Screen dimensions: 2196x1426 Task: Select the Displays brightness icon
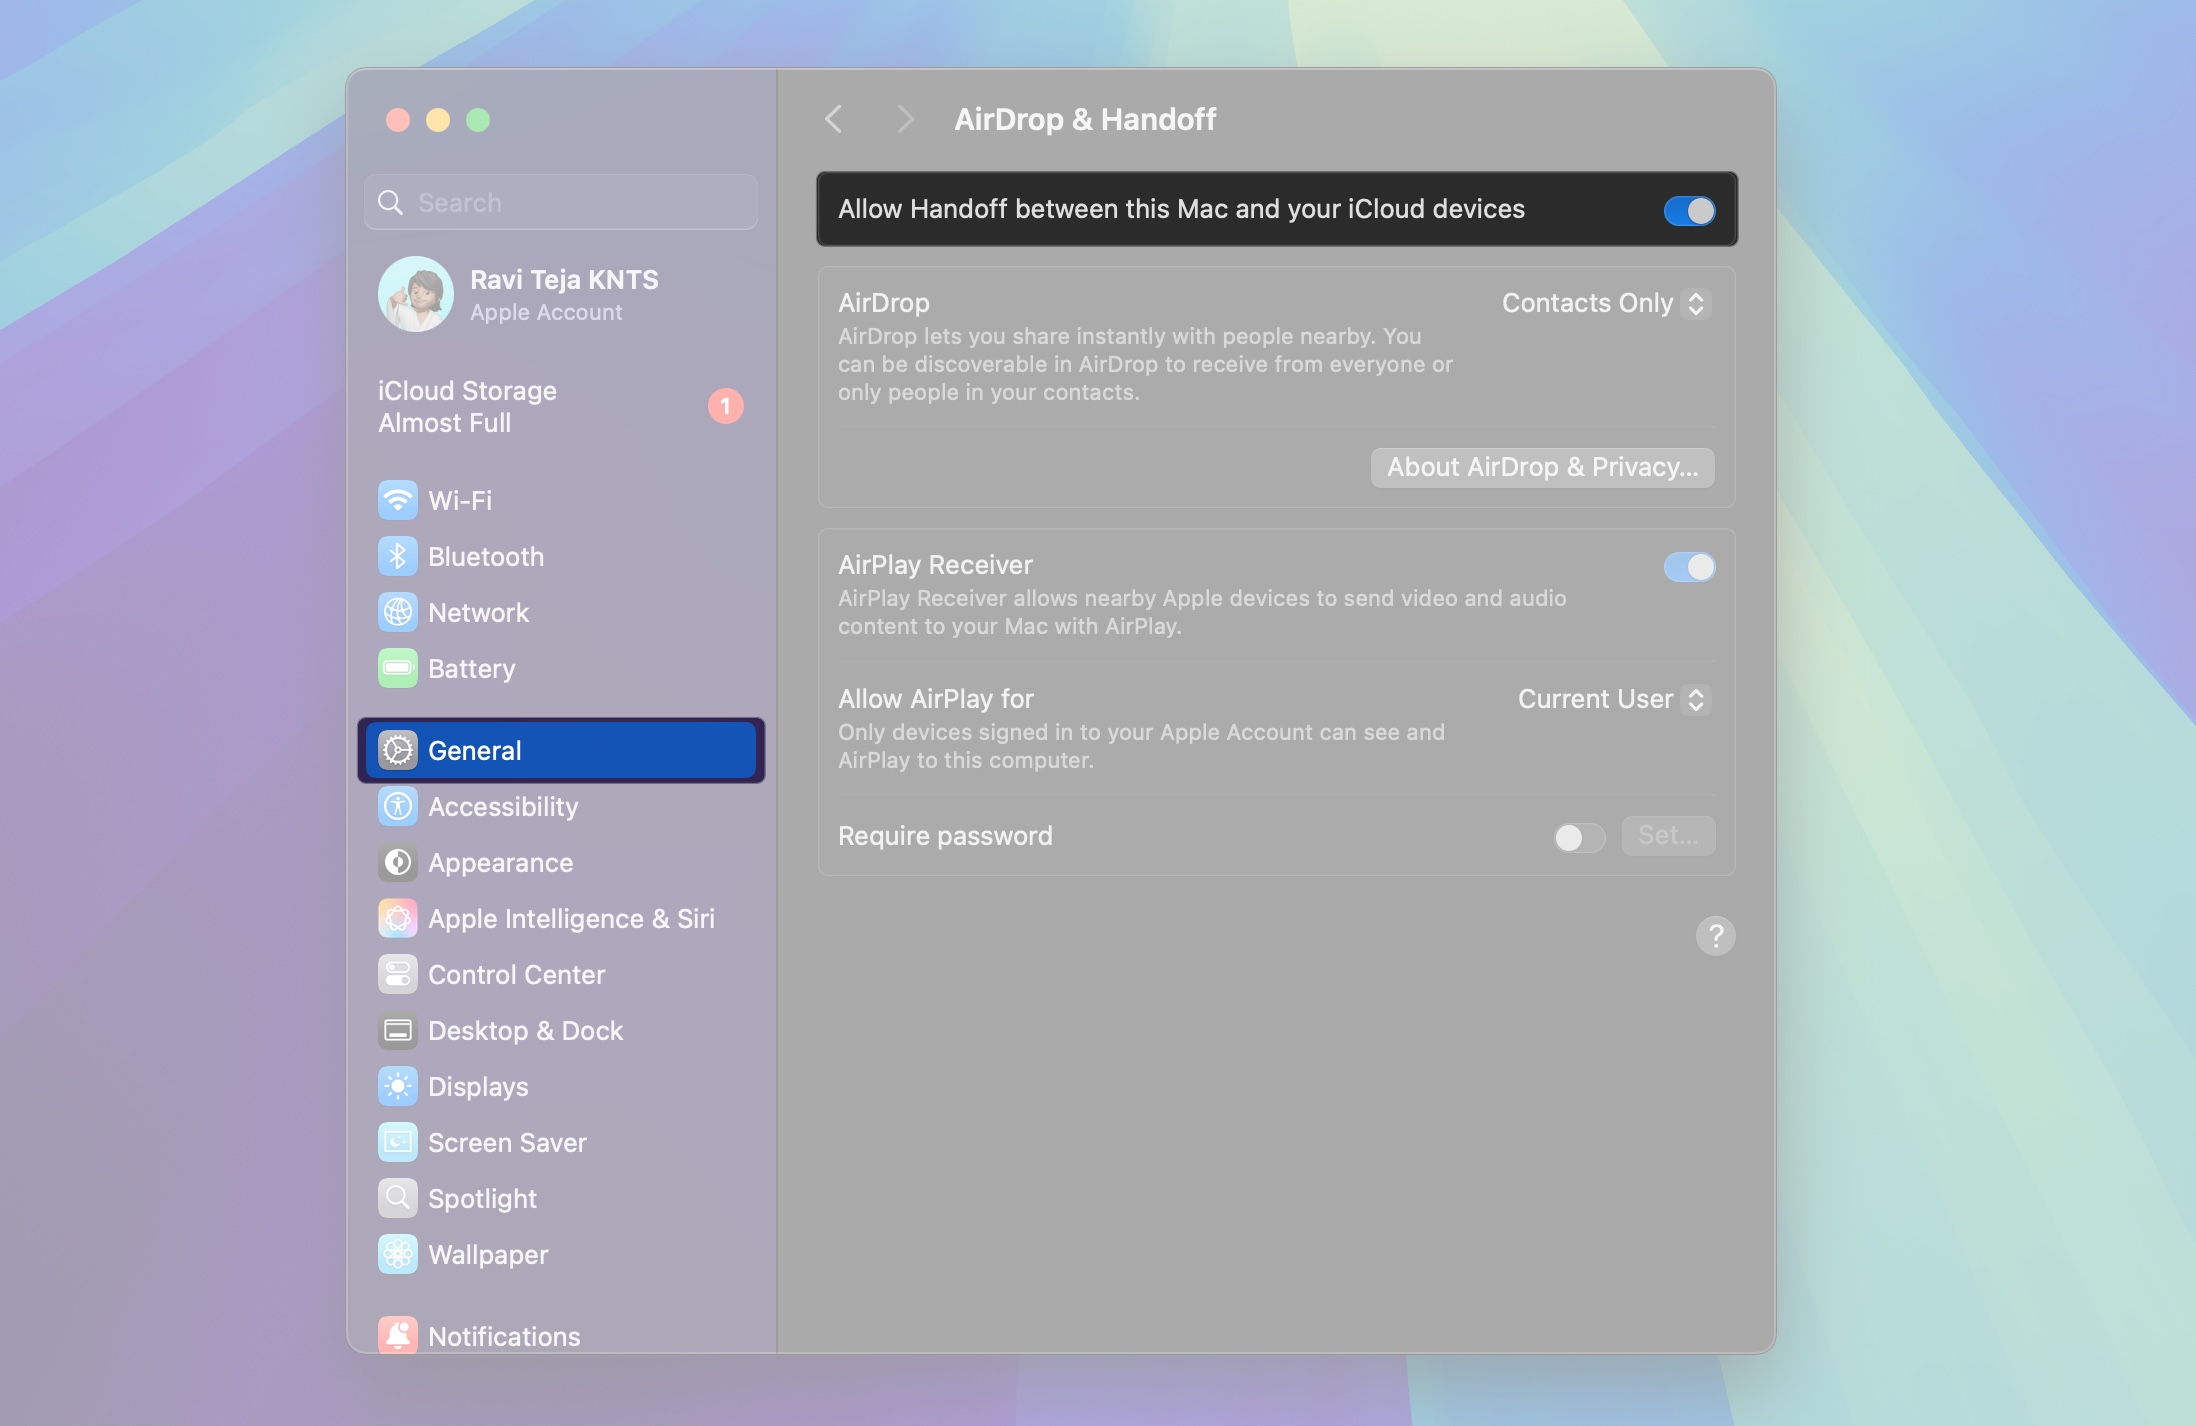[398, 1086]
